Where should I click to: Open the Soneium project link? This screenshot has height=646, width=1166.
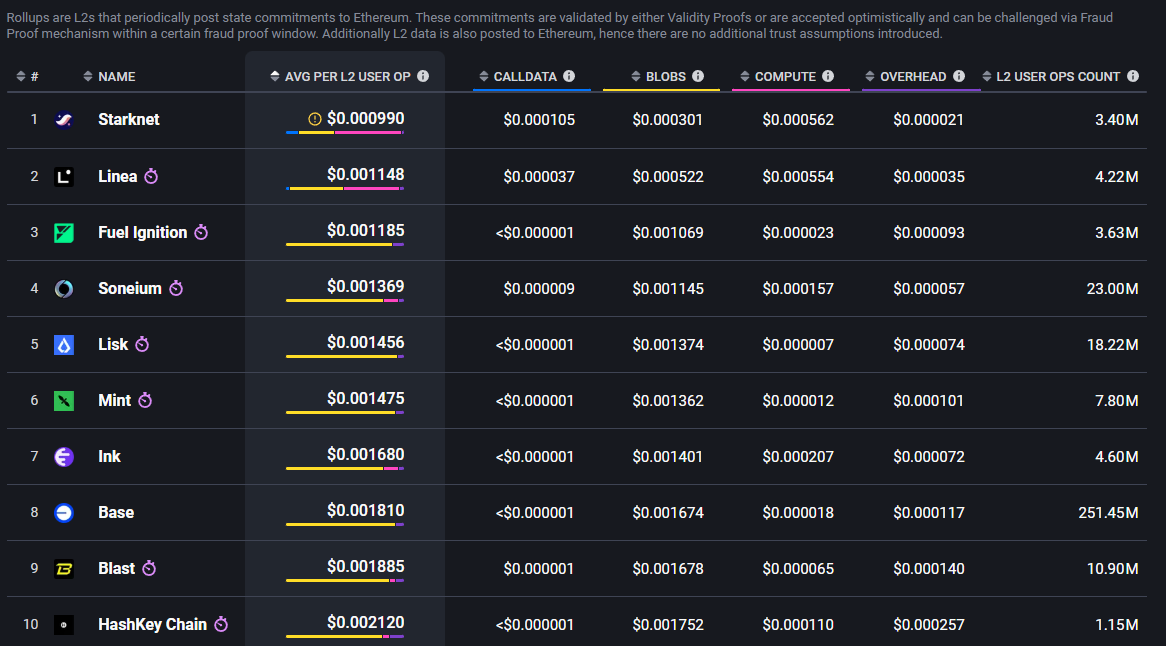click(x=130, y=288)
